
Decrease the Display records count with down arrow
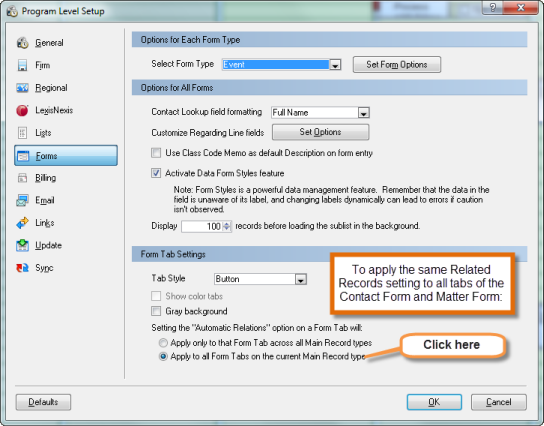coord(227,229)
